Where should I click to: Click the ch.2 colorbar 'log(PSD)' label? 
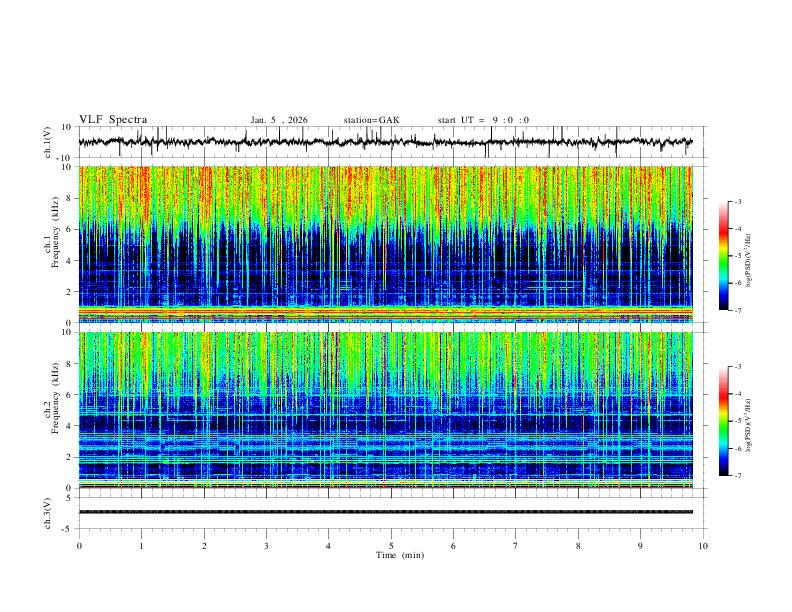[749, 426]
